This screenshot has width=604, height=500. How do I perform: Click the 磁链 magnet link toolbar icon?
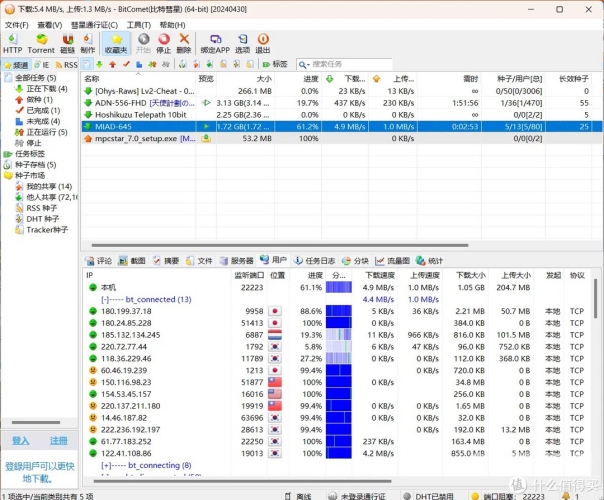point(68,44)
